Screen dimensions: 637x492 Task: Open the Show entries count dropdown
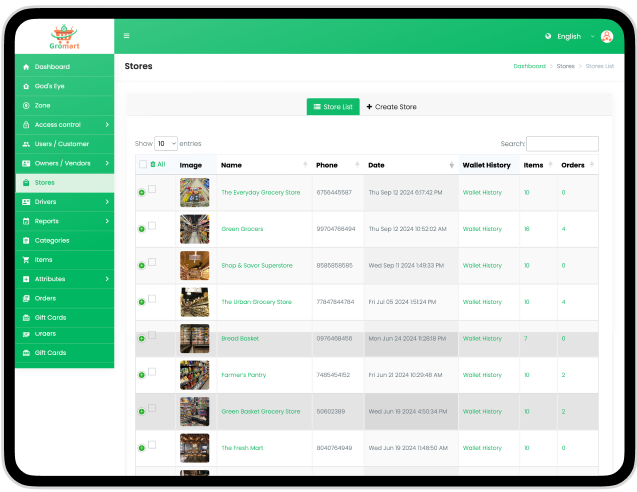coord(166,144)
